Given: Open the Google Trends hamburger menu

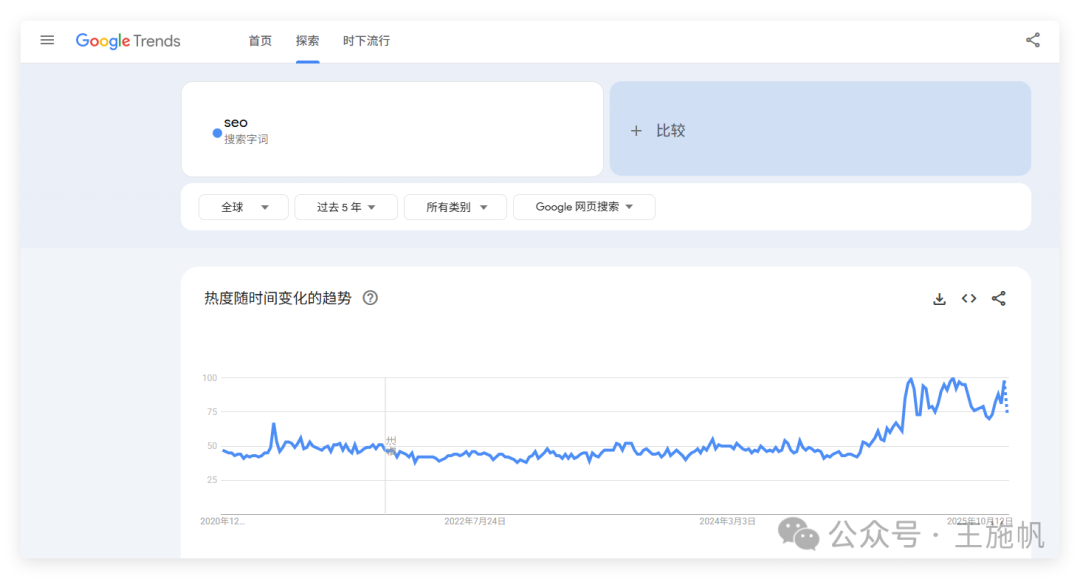Looking at the screenshot, I should [x=47, y=40].
